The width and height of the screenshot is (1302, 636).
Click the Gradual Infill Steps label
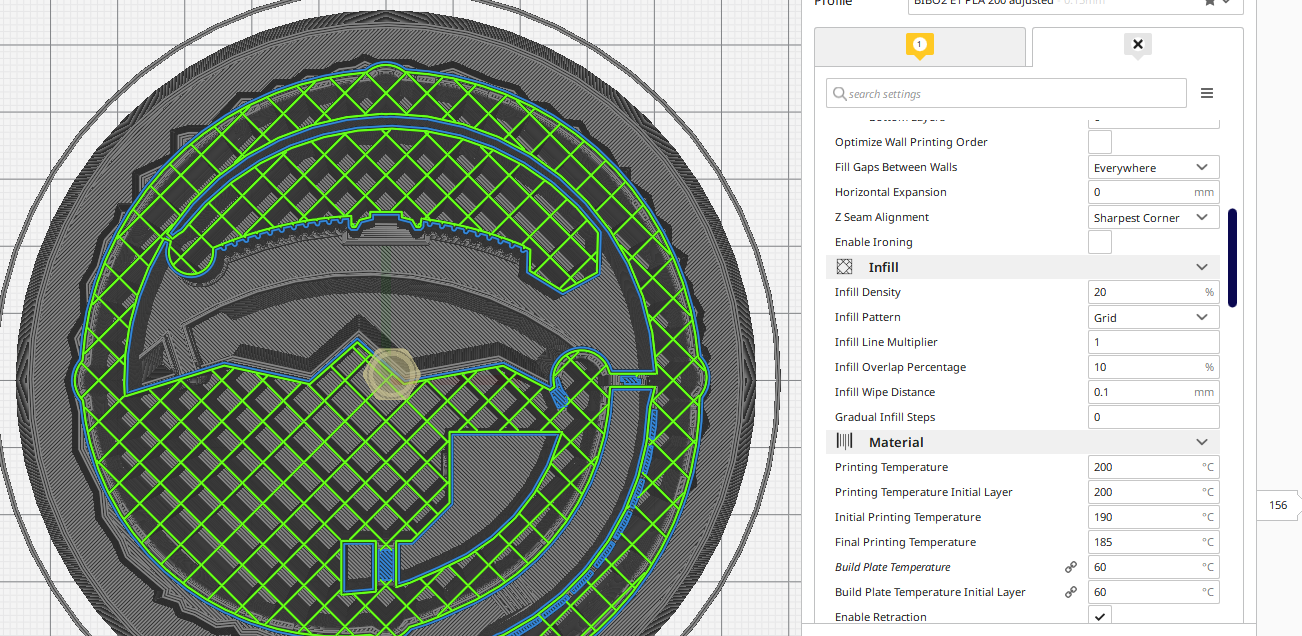tap(885, 417)
